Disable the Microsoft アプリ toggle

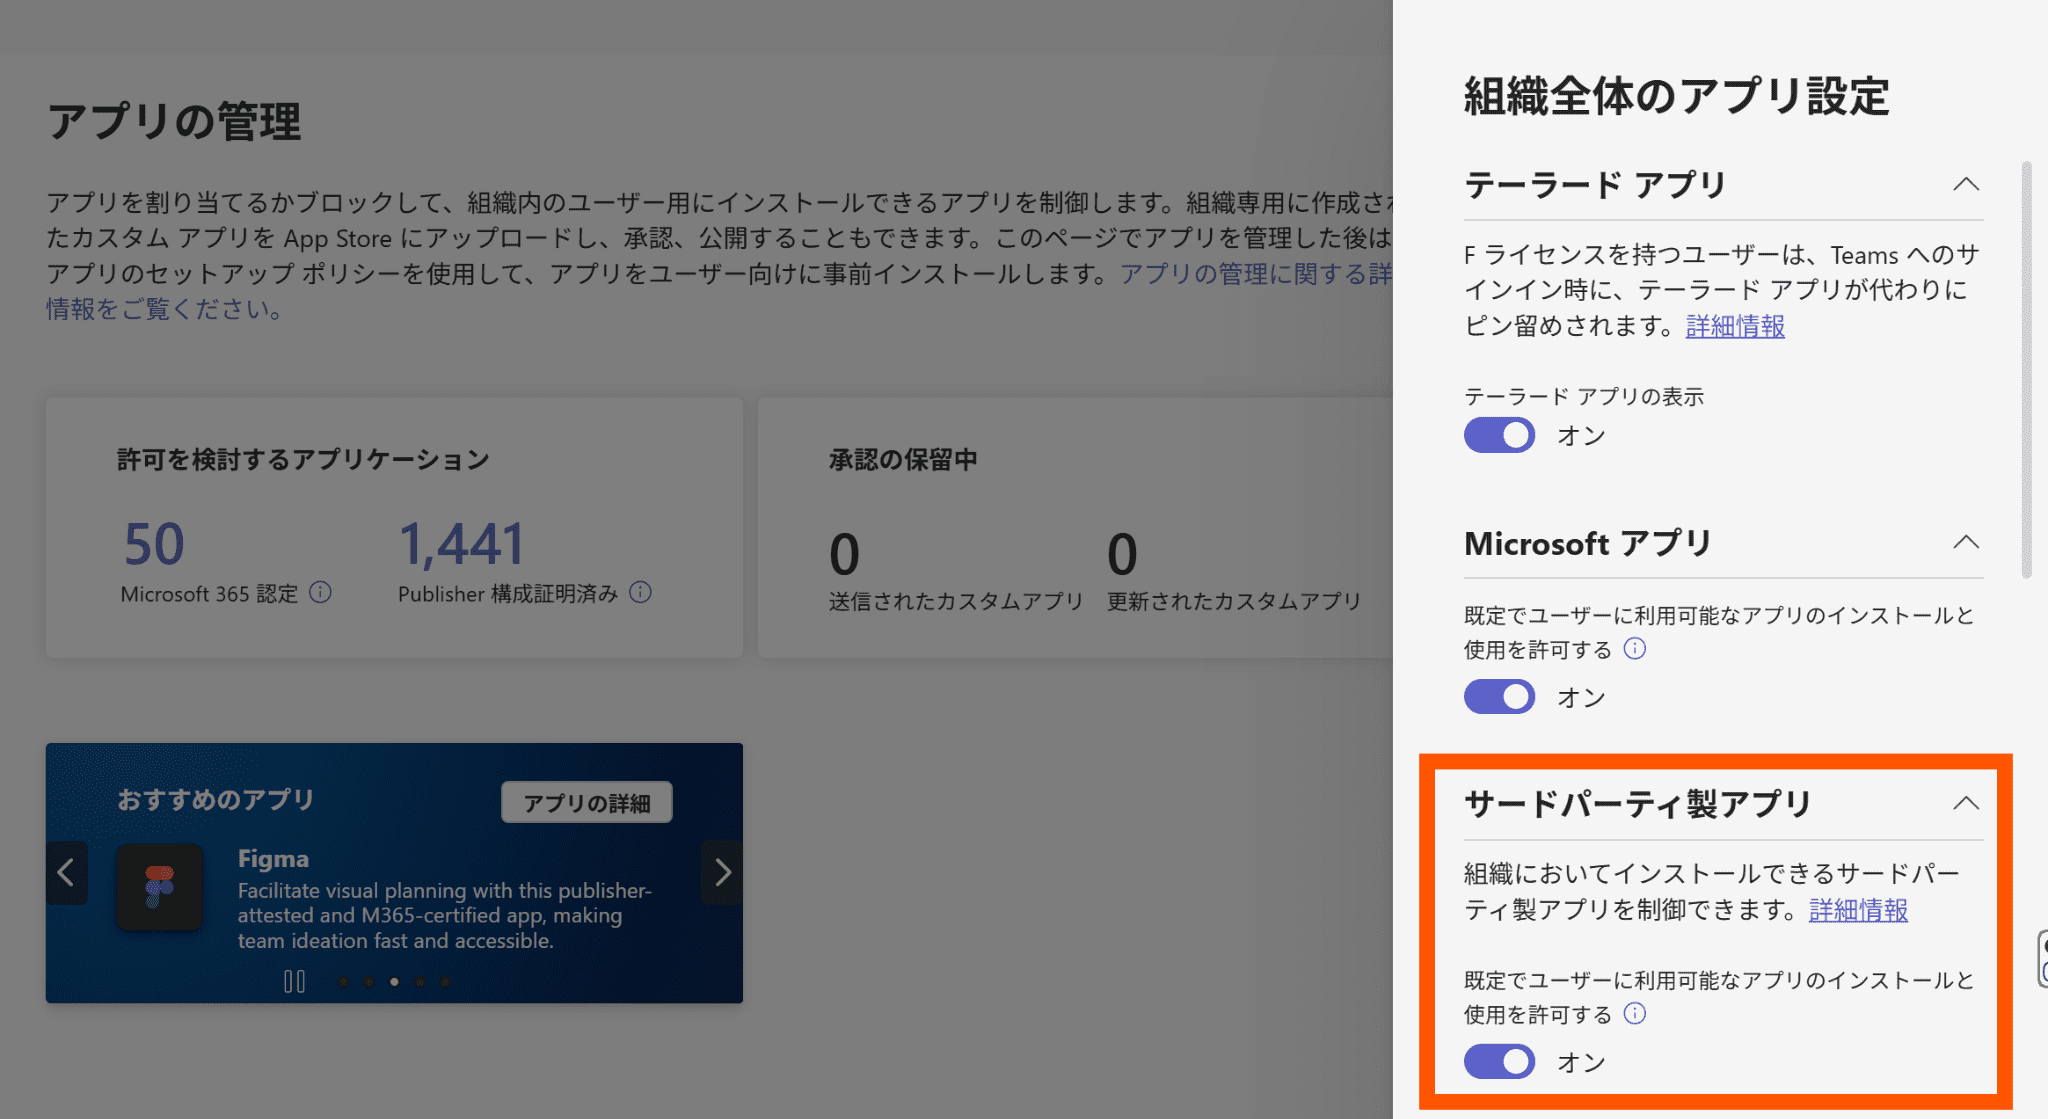[x=1499, y=697]
